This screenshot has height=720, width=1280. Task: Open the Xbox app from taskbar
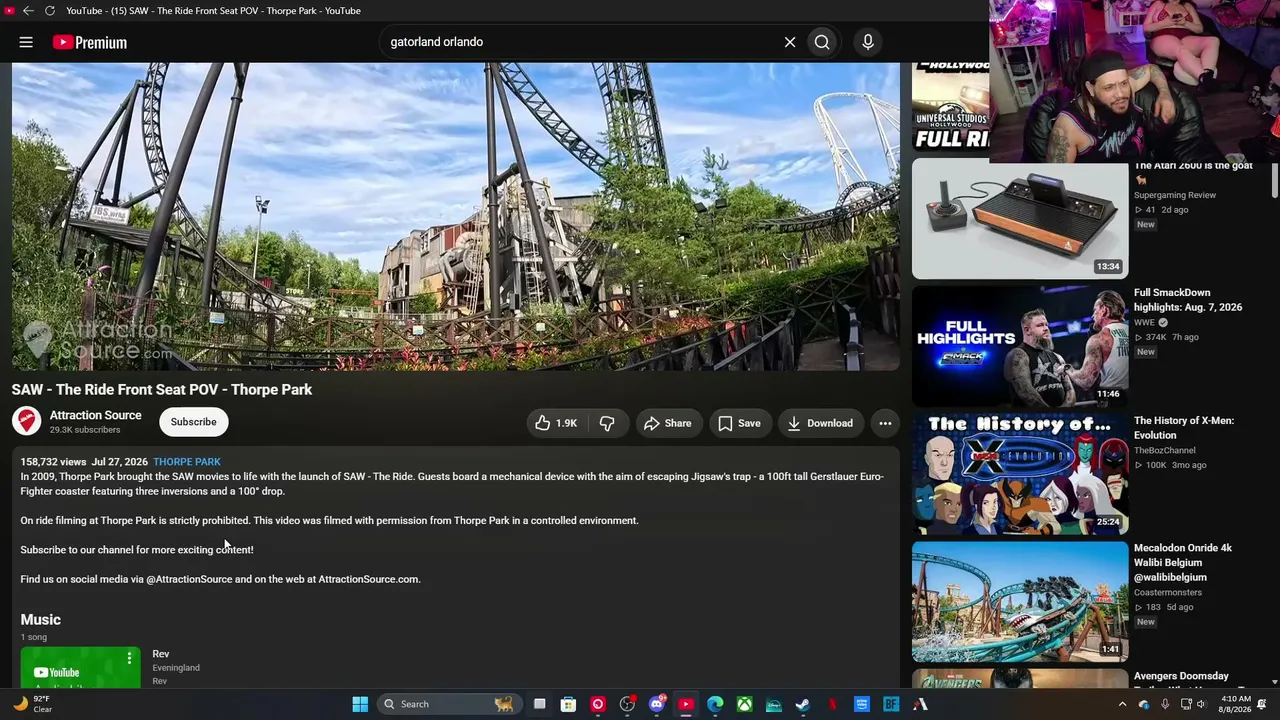click(x=745, y=704)
